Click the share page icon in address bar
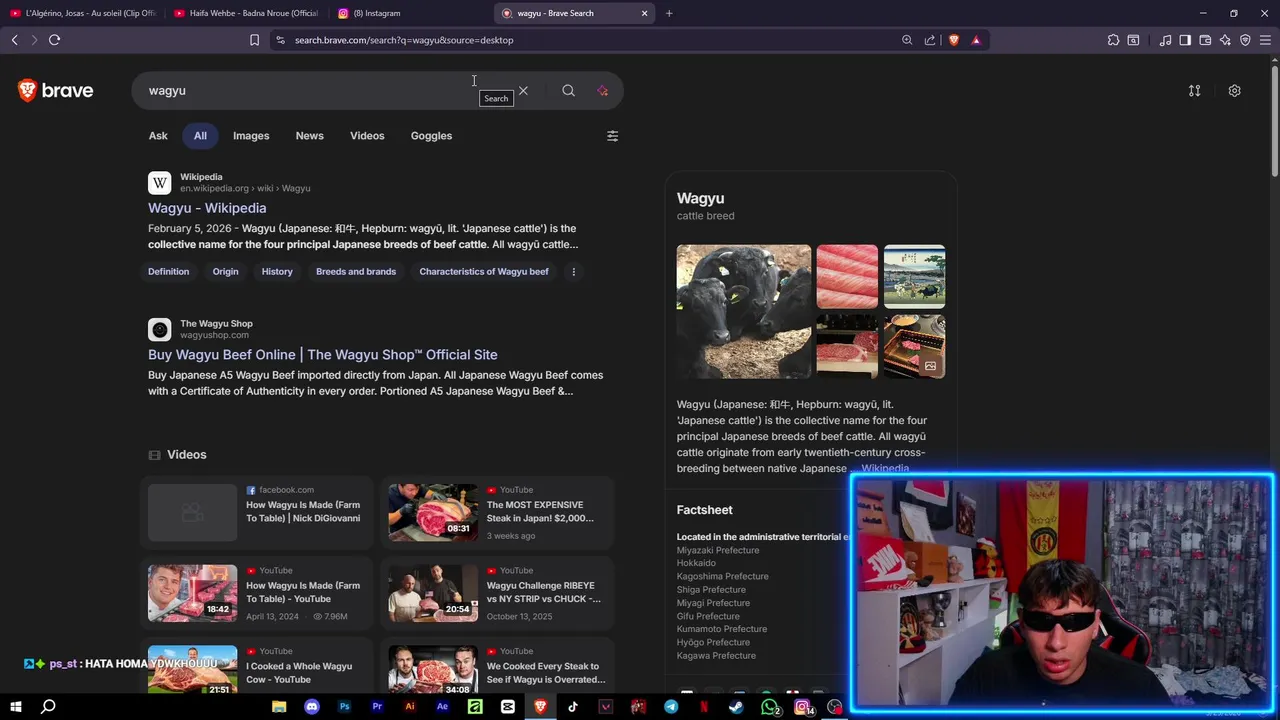 pyautogui.click(x=930, y=40)
